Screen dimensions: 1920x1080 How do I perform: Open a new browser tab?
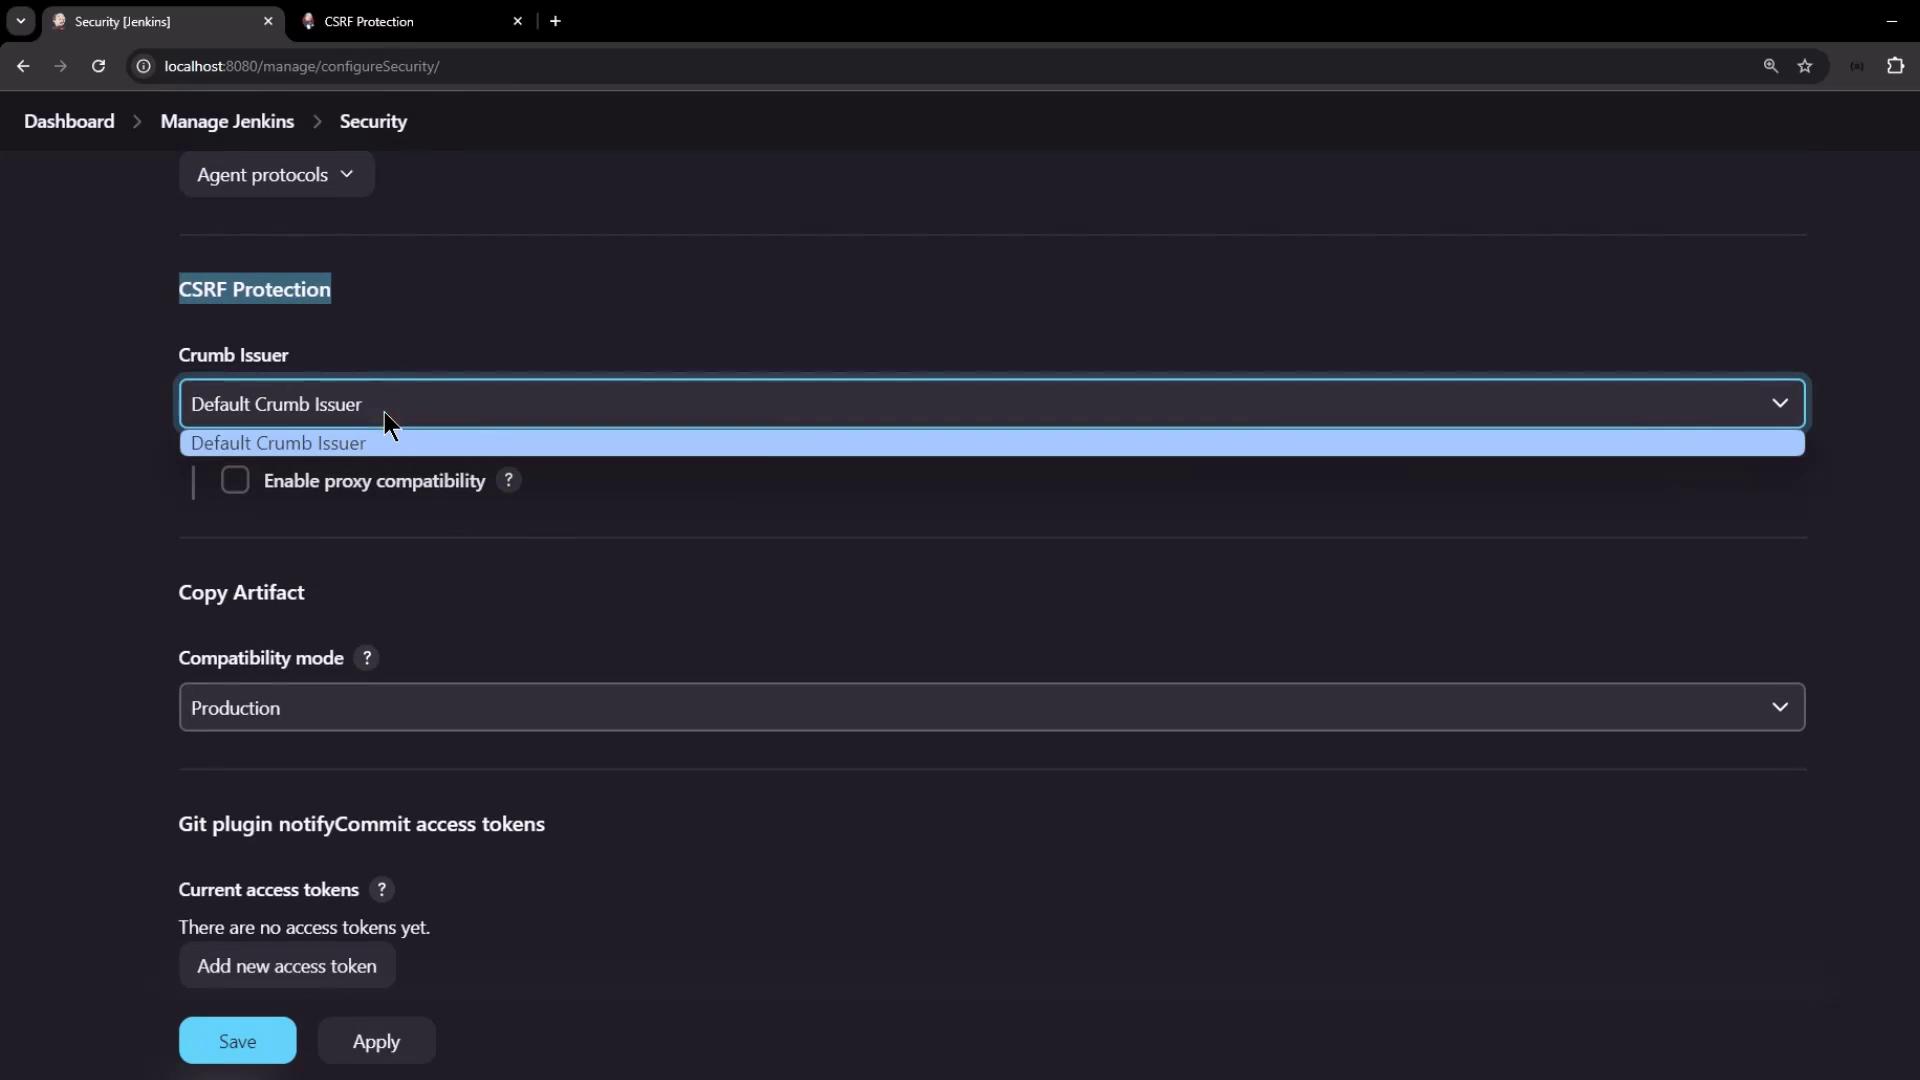pos(555,21)
